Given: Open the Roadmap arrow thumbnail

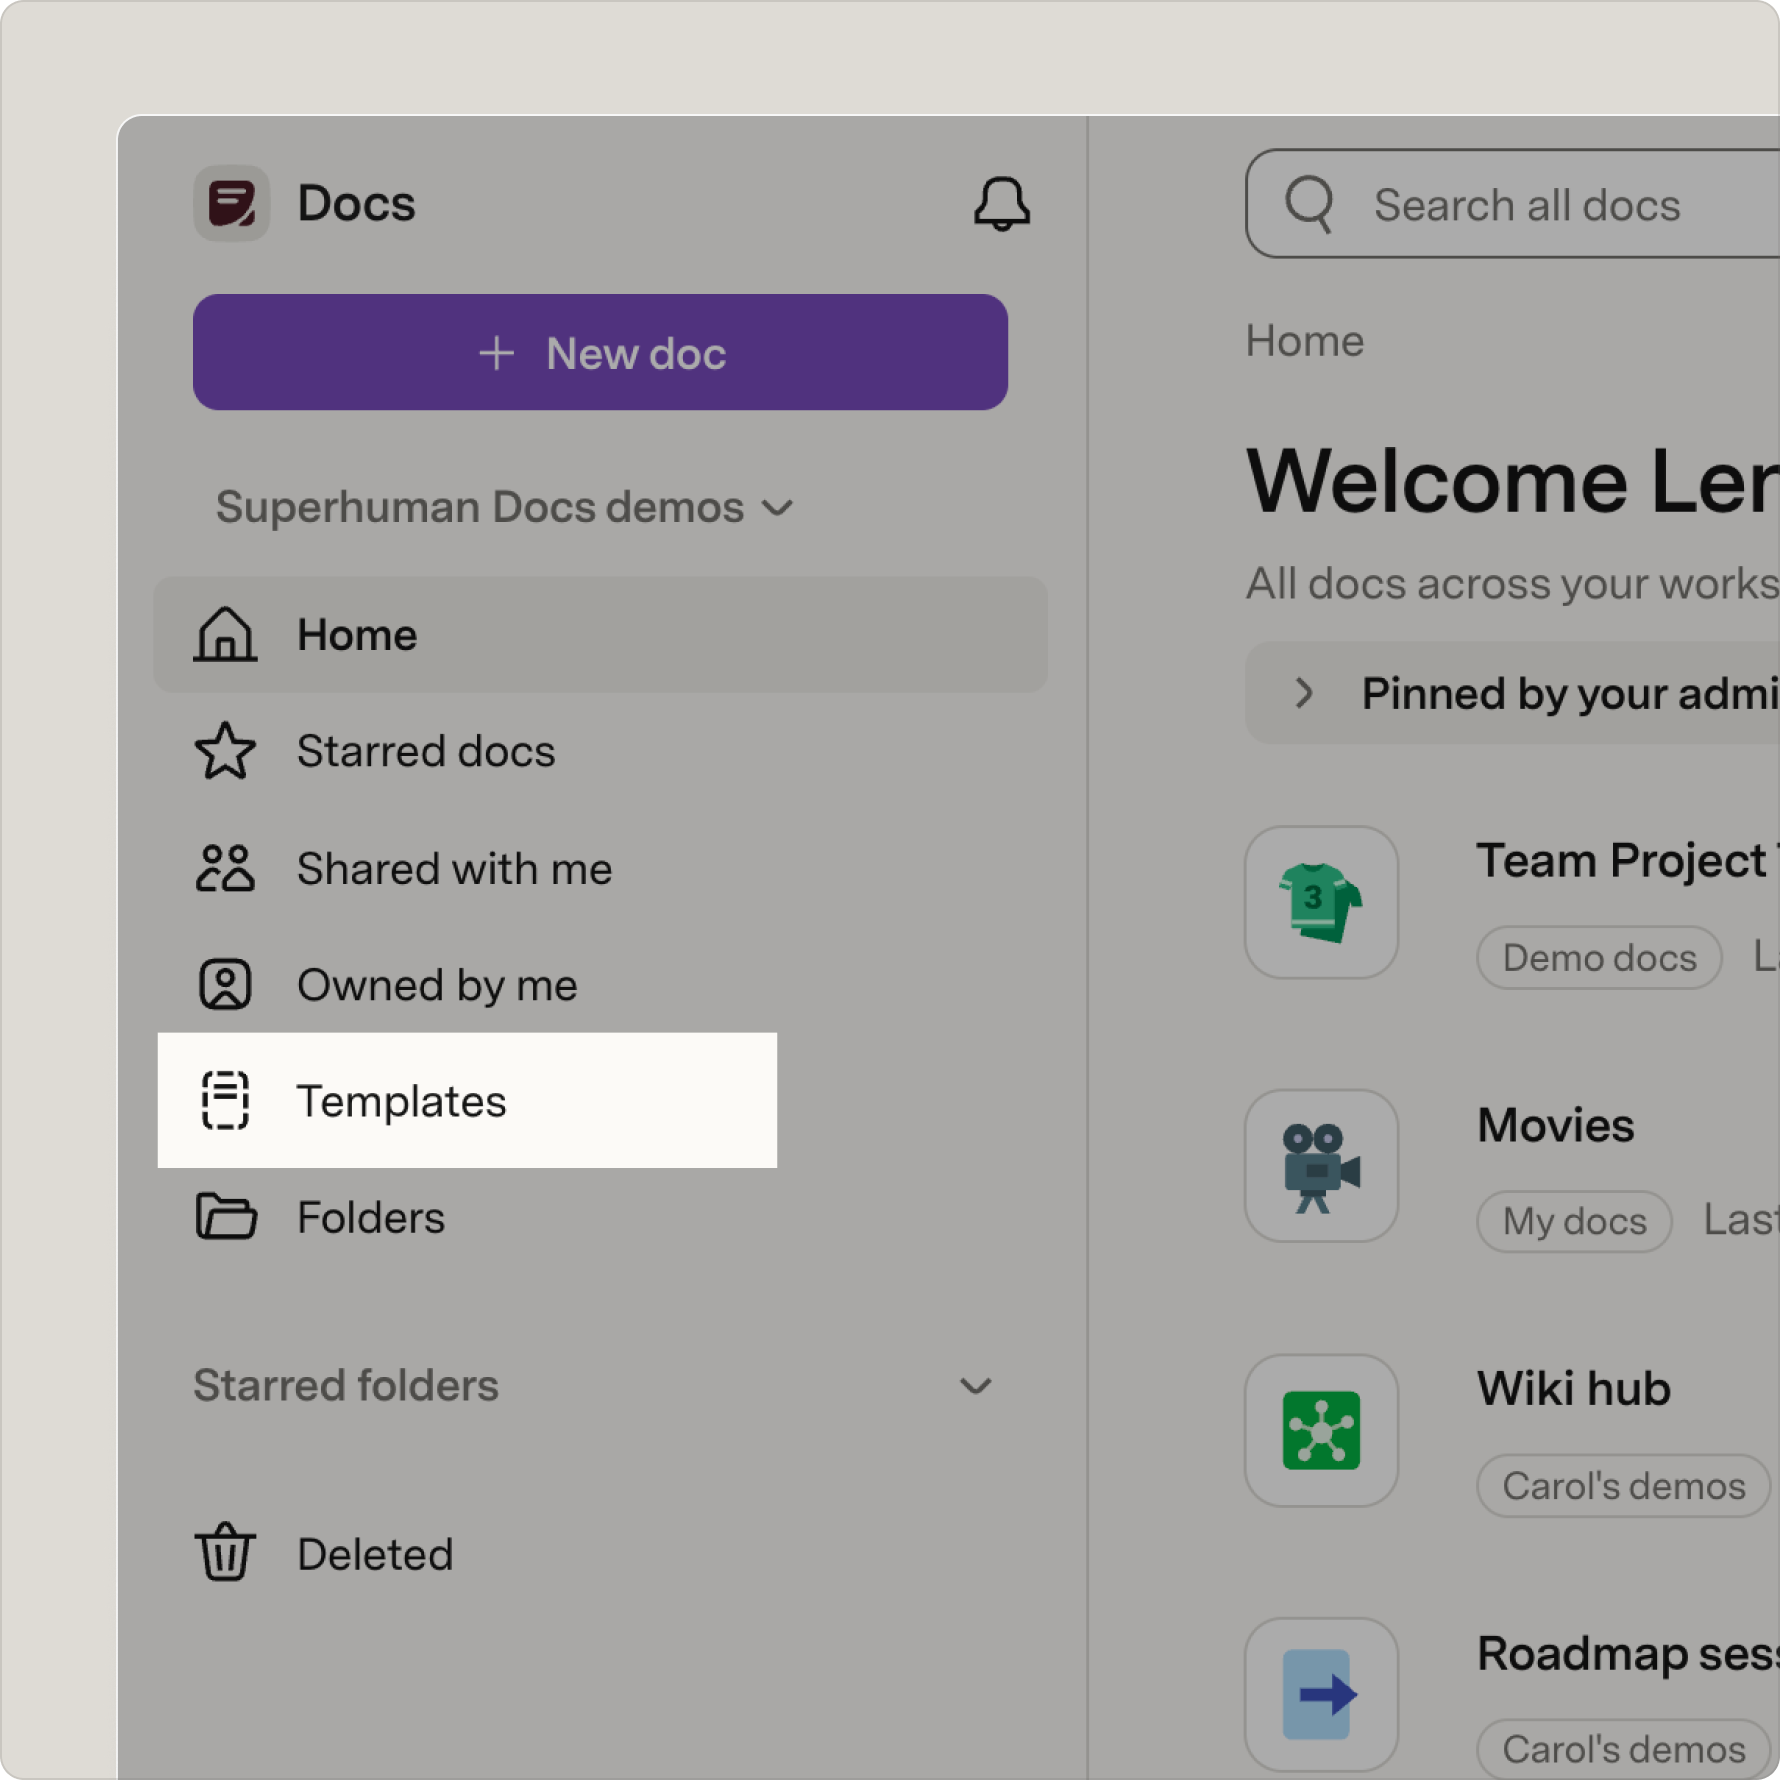Looking at the screenshot, I should click(x=1321, y=1694).
